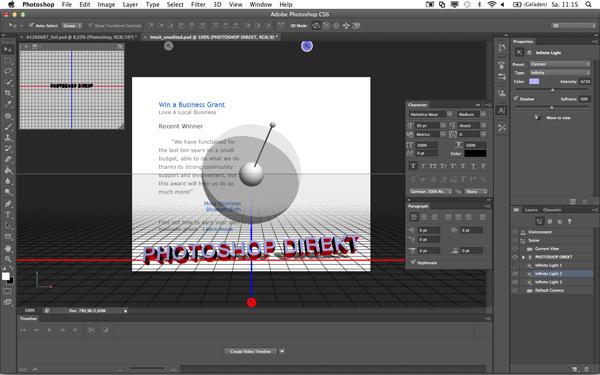Select the Eyedropper tool
Image resolution: width=600 pixels, height=375 pixels.
(x=8, y=104)
